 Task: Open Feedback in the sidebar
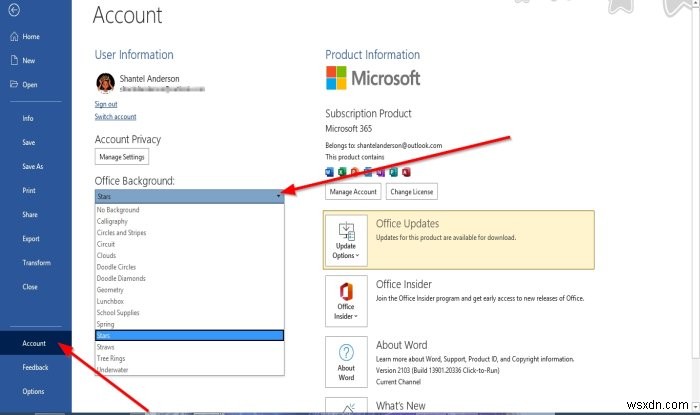pyautogui.click(x=35, y=367)
